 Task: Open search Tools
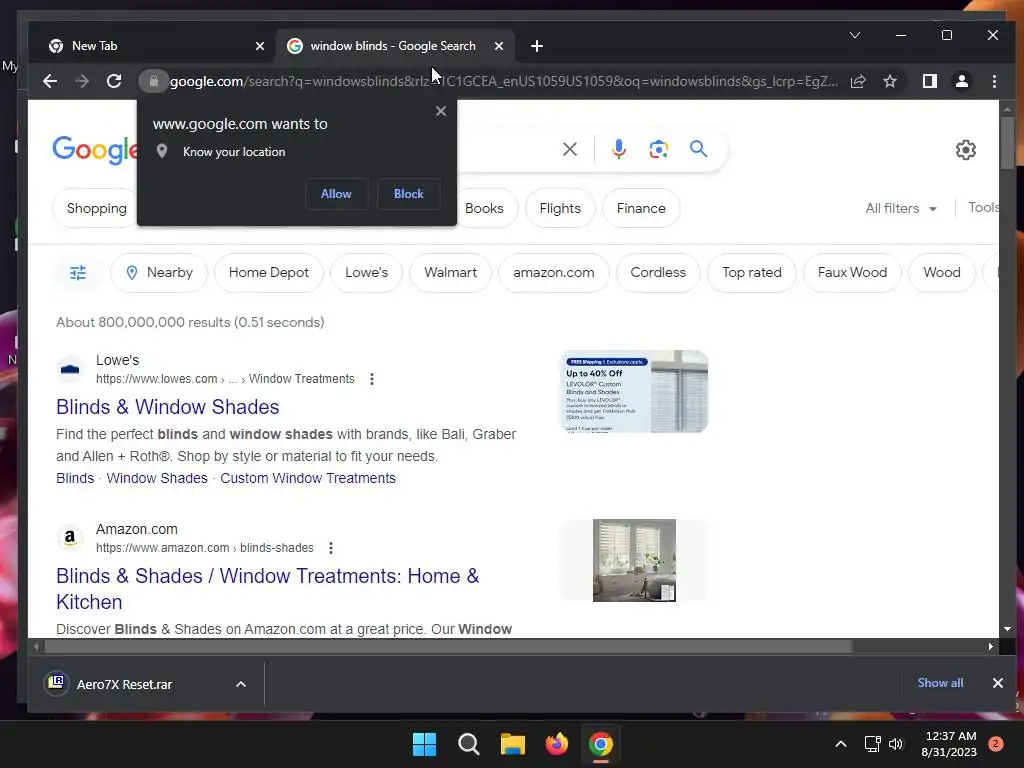point(984,208)
